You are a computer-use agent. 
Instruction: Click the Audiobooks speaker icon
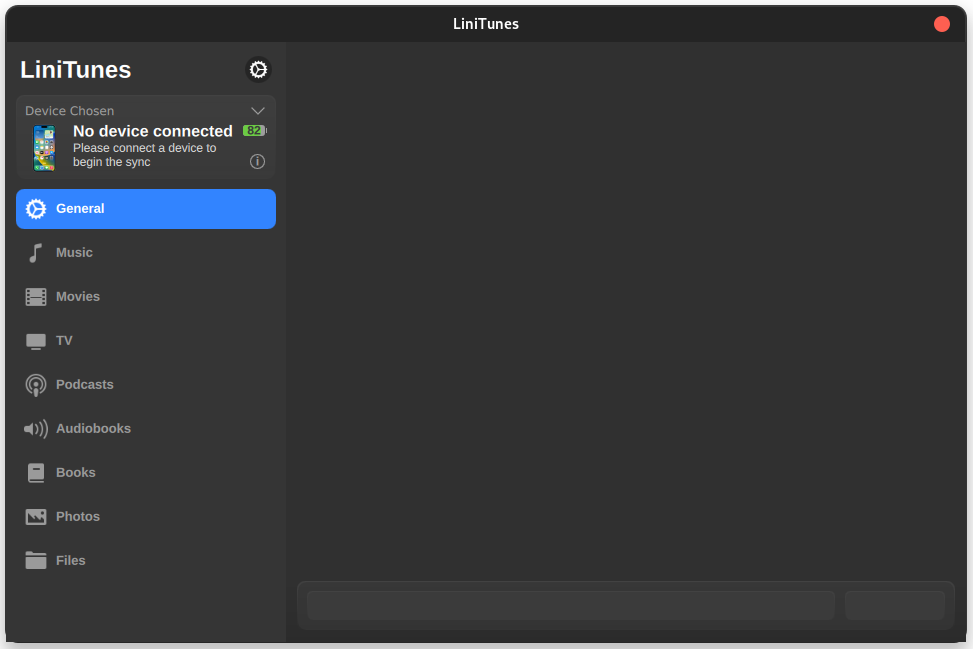click(x=36, y=429)
